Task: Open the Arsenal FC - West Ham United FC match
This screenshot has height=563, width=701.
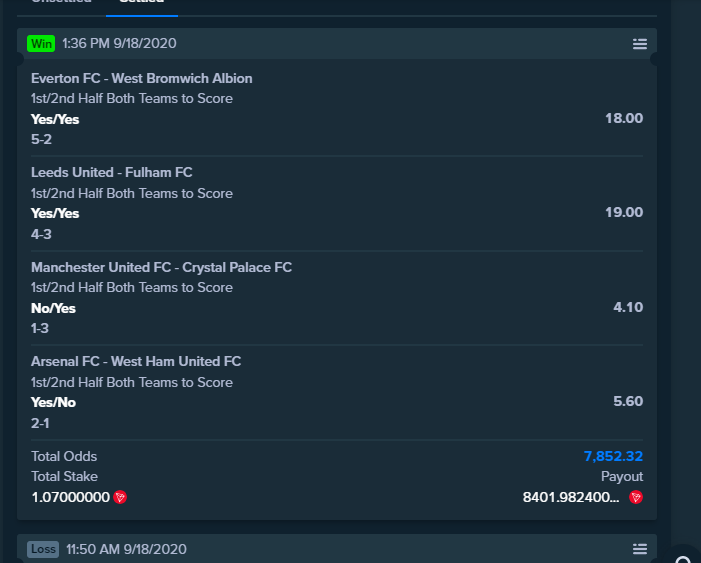Action: (x=136, y=361)
